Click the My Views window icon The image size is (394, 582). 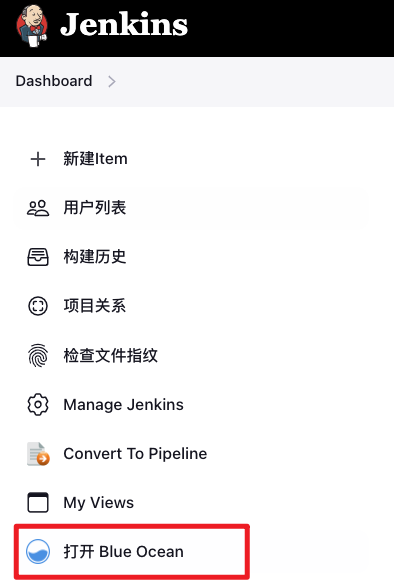pos(38,503)
